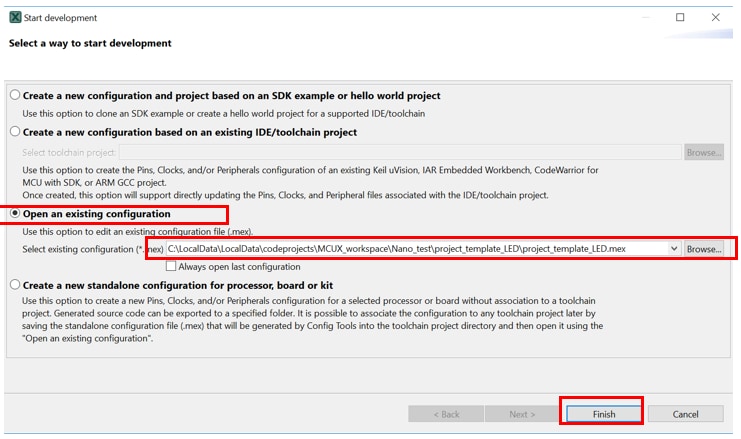Close the Start development dialog
The height and width of the screenshot is (439, 741).
point(716,17)
